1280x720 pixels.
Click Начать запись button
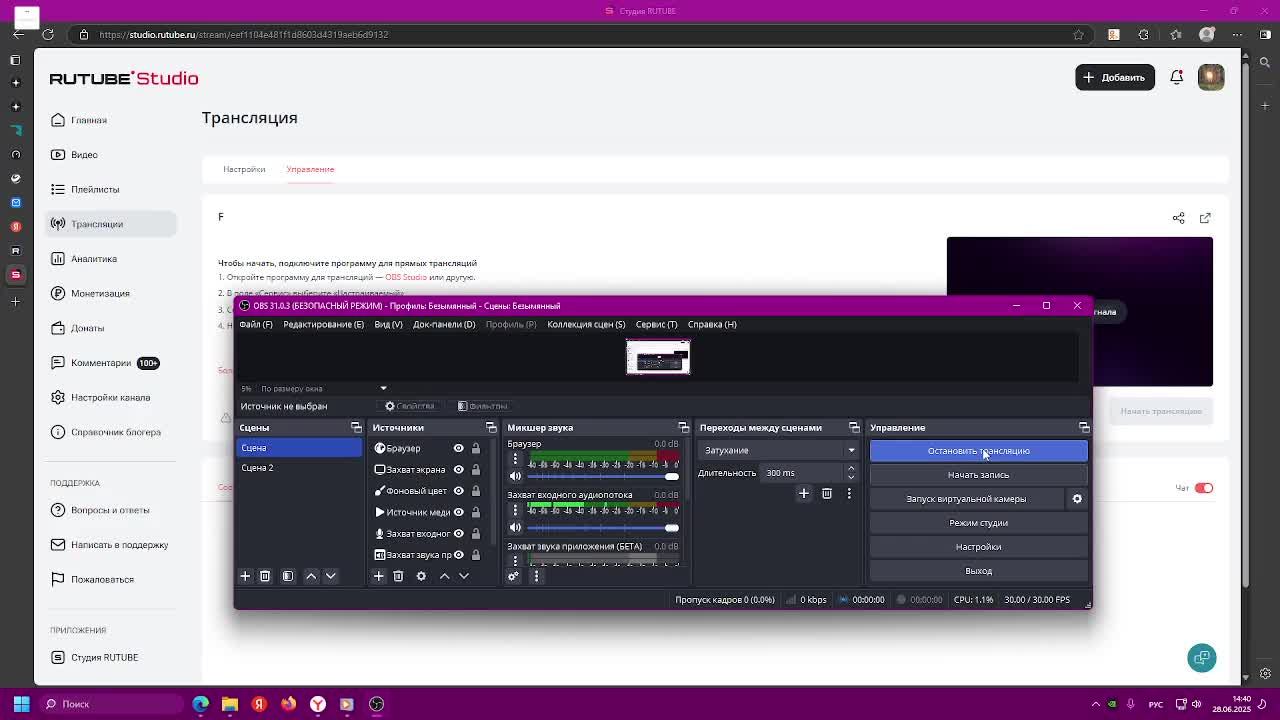978,475
